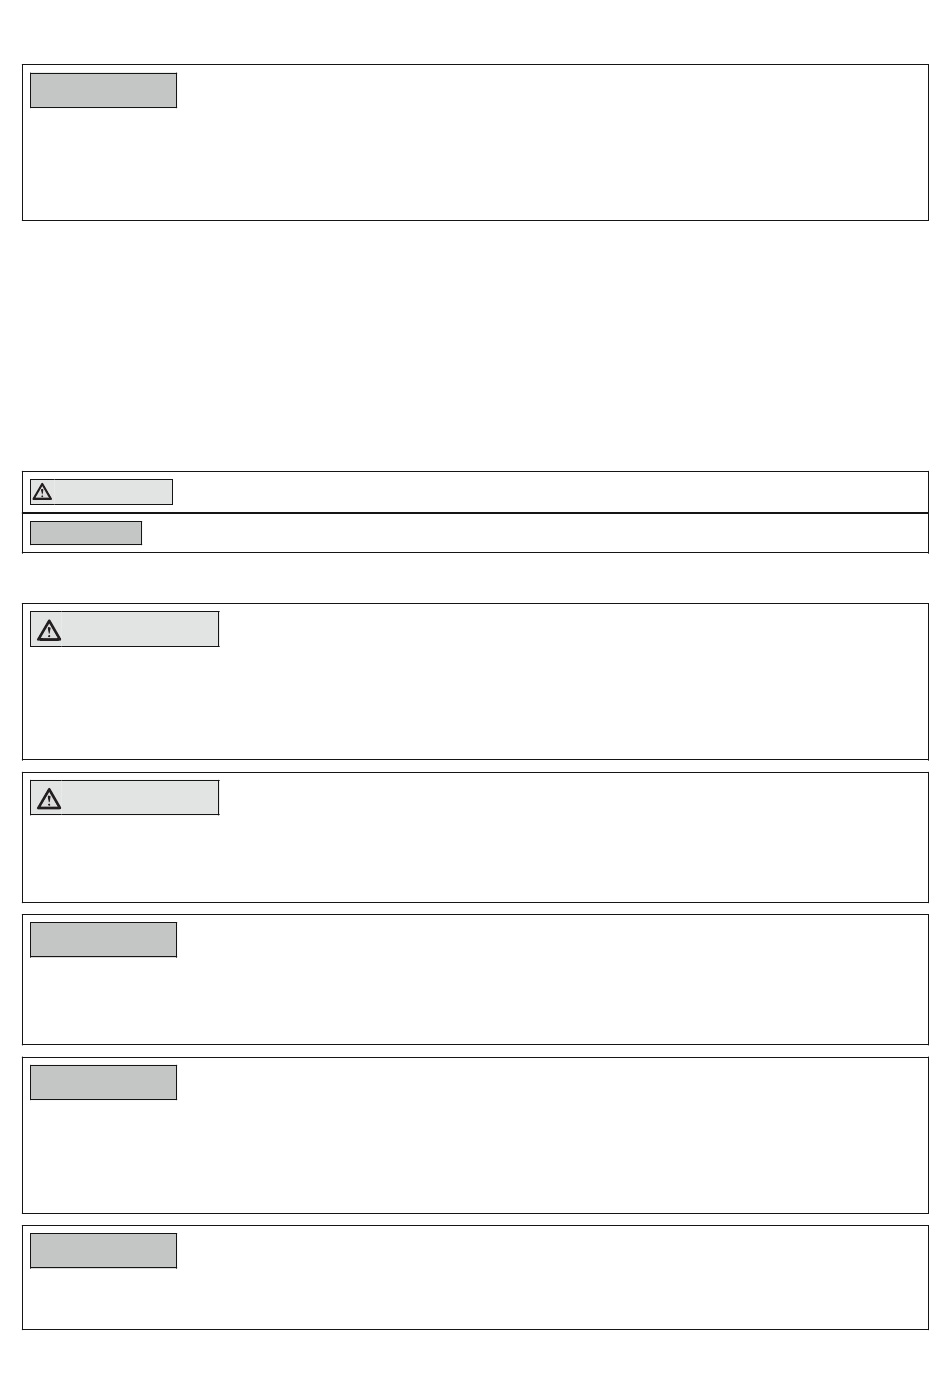Click the small warning triangle in the legend row

point(42,492)
